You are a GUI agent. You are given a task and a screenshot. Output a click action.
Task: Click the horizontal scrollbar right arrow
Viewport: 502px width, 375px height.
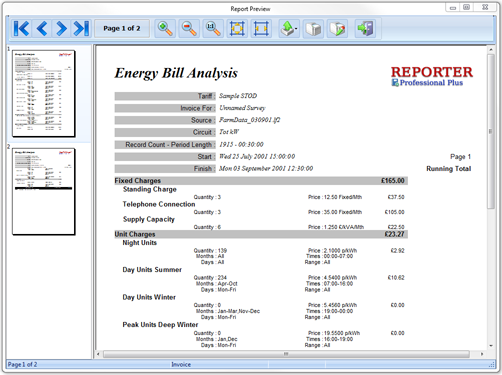click(482, 354)
